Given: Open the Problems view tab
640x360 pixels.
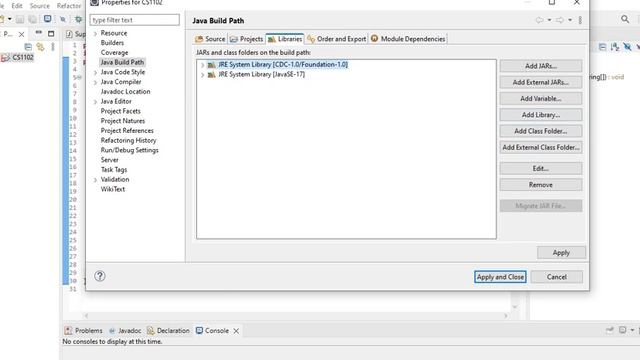Looking at the screenshot, I should click(x=84, y=330).
